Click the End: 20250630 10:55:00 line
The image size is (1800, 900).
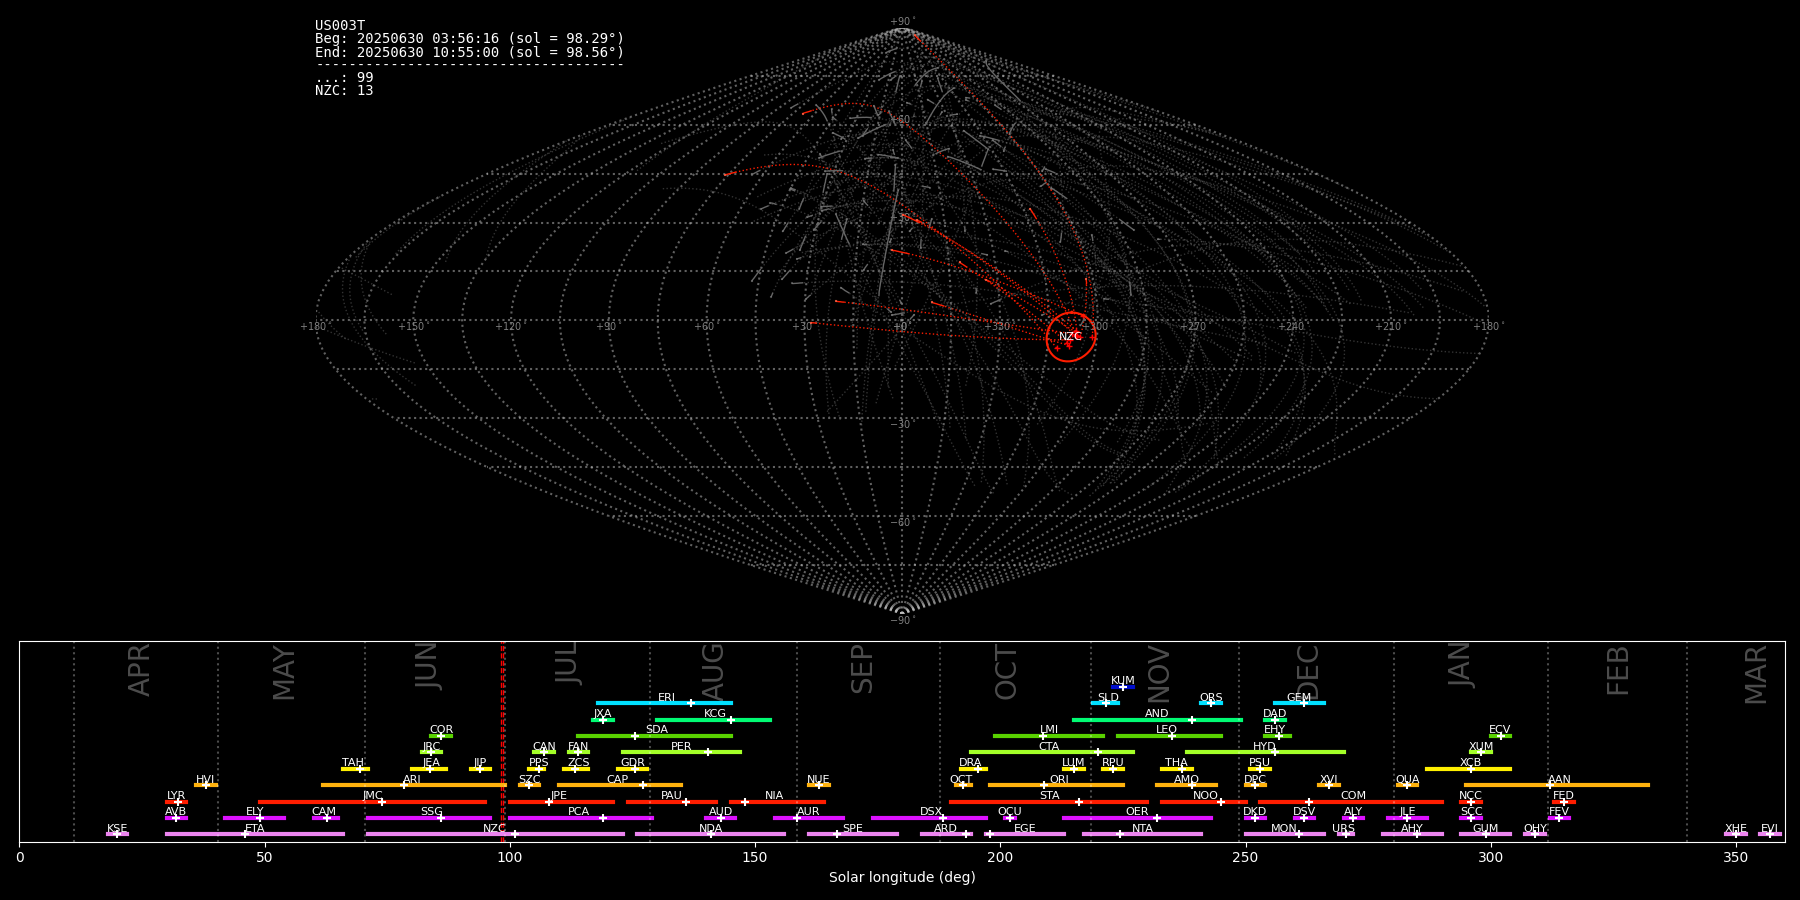pos(469,52)
